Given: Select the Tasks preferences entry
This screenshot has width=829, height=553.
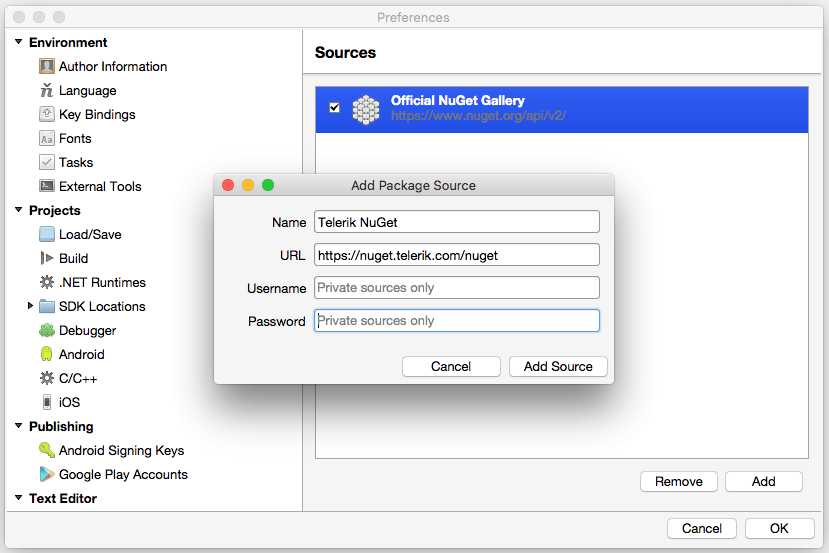Looking at the screenshot, I should [76, 162].
